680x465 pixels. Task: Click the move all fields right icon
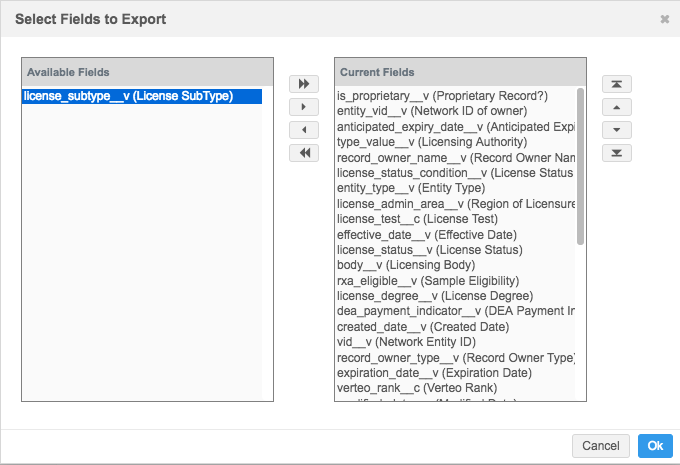[x=303, y=83]
